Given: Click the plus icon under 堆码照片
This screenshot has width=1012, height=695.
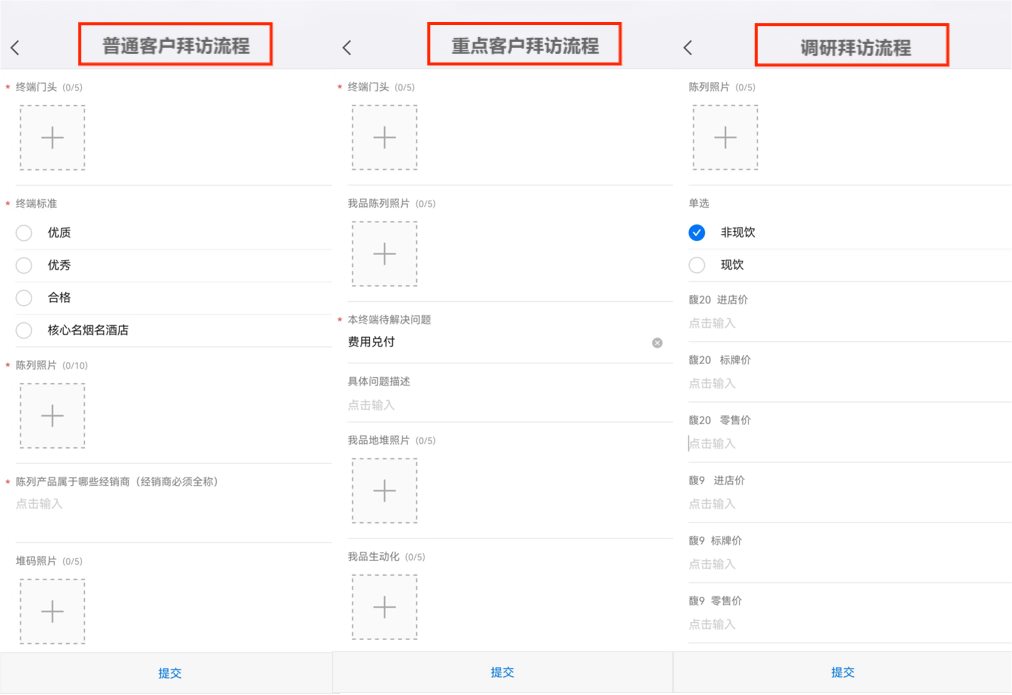Looking at the screenshot, I should coord(52,612).
